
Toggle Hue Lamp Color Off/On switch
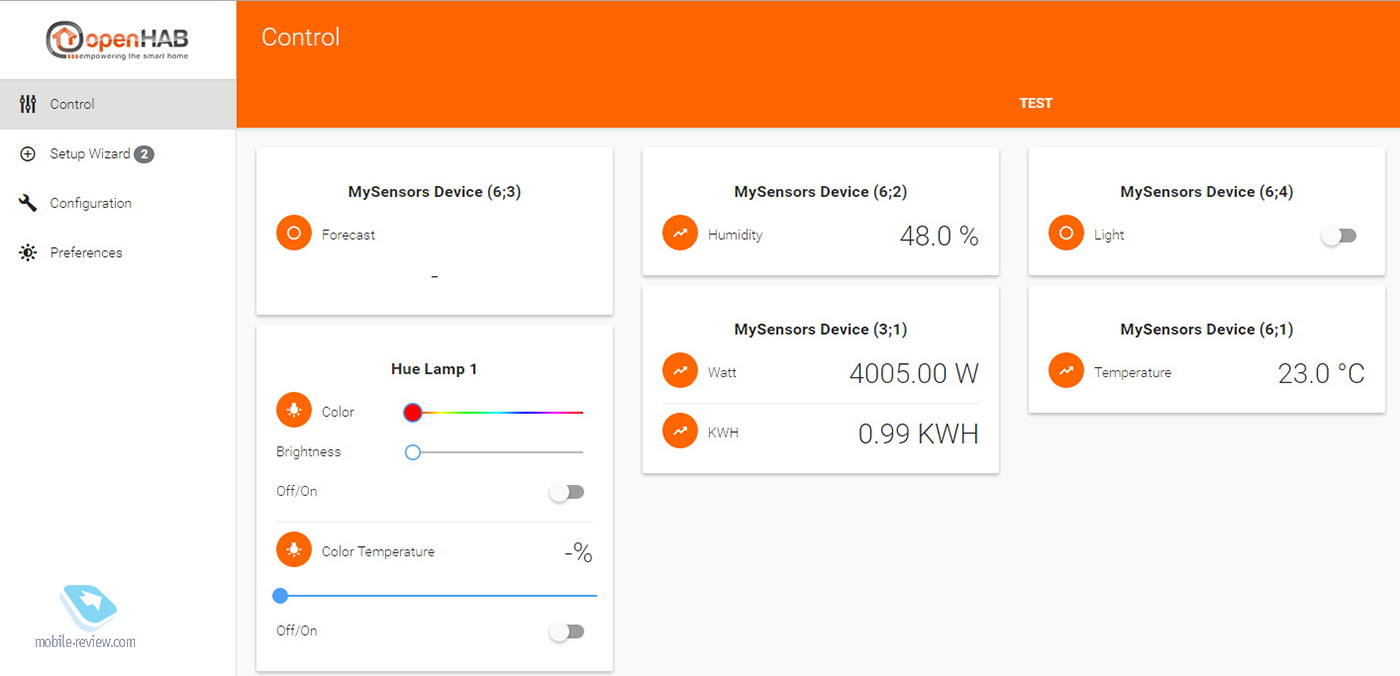(x=567, y=492)
